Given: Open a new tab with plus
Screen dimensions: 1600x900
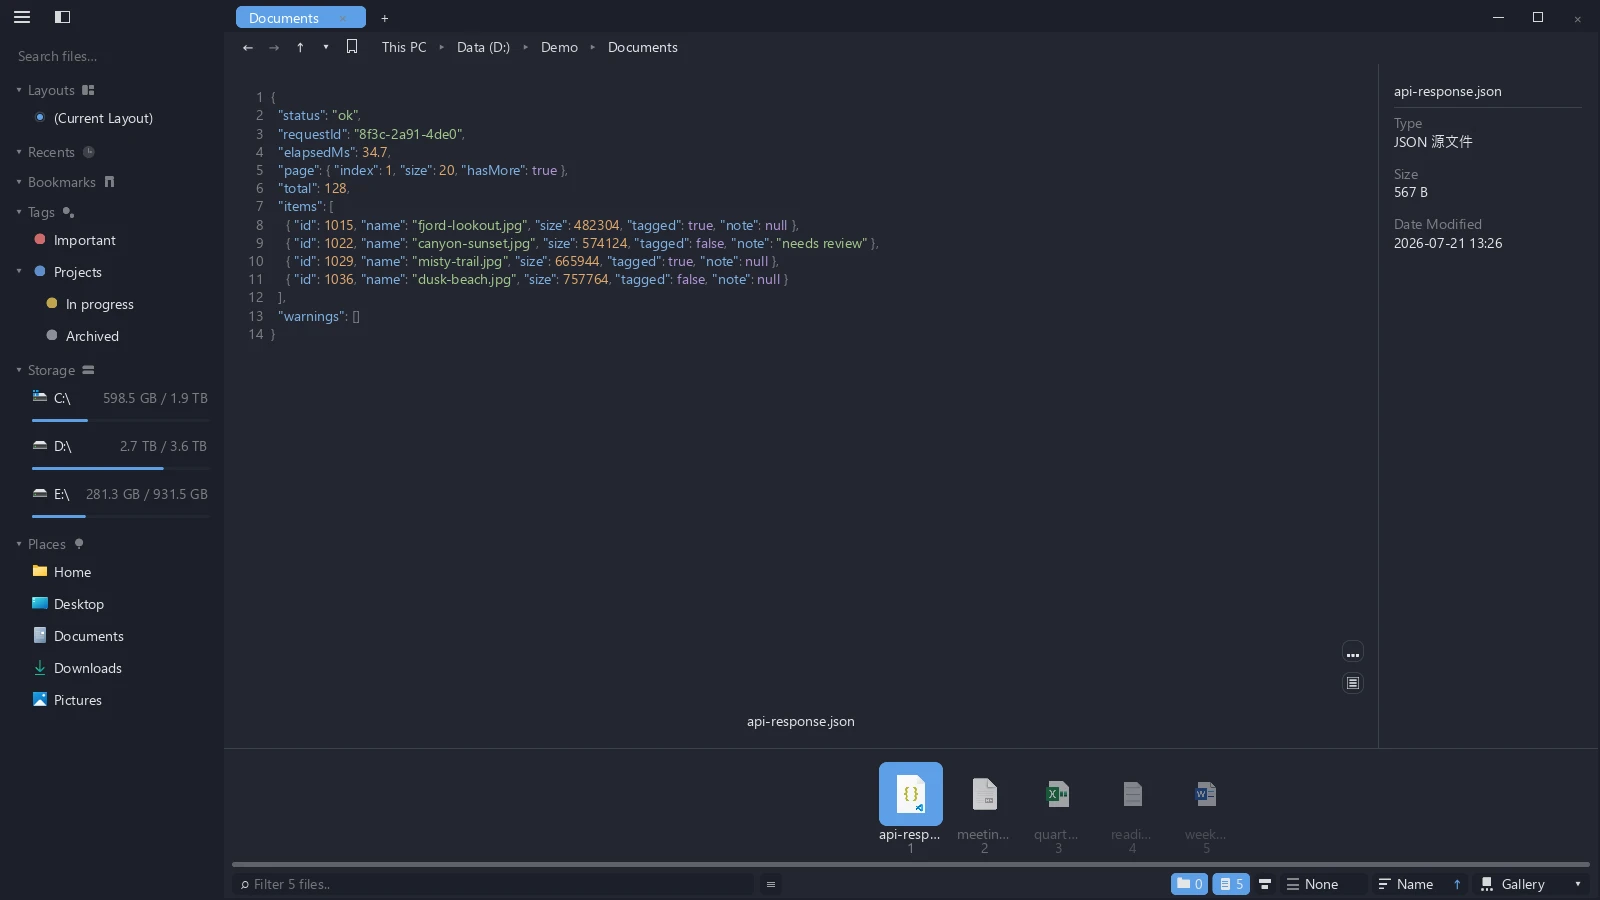Looking at the screenshot, I should pos(384,18).
